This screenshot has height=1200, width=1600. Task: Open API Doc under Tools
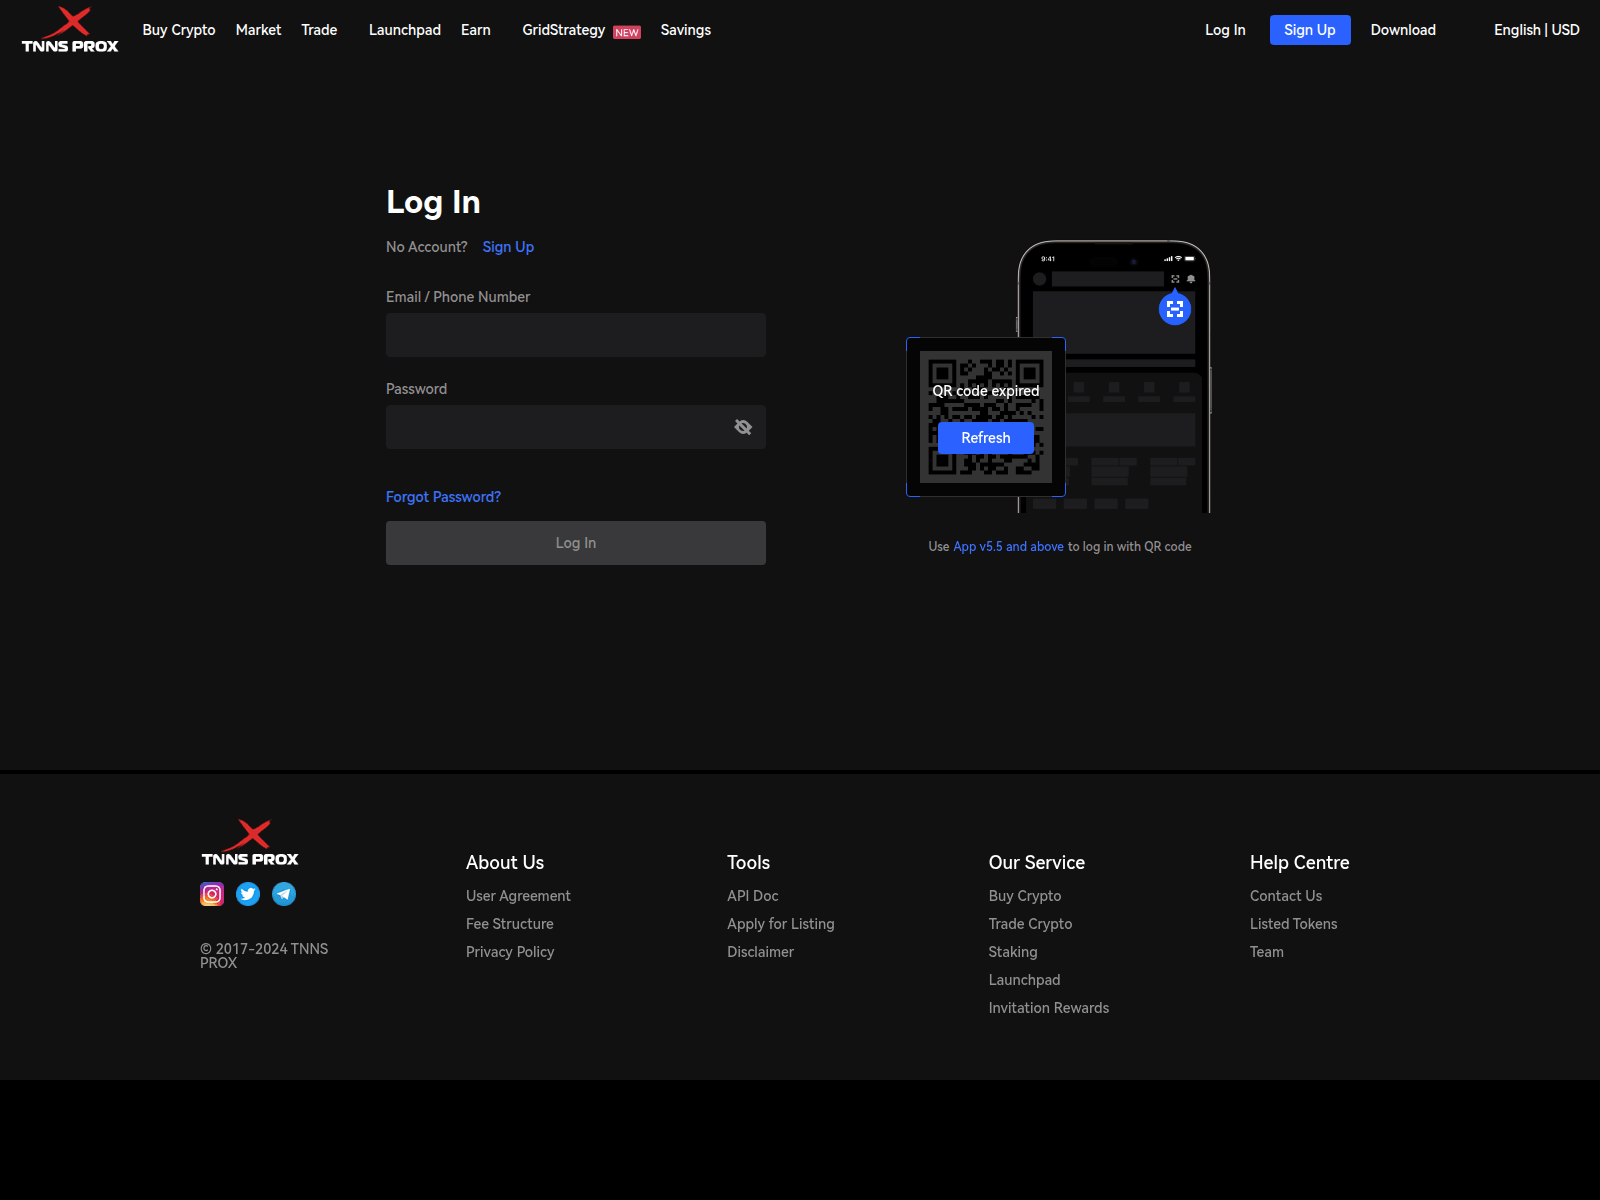pos(753,896)
